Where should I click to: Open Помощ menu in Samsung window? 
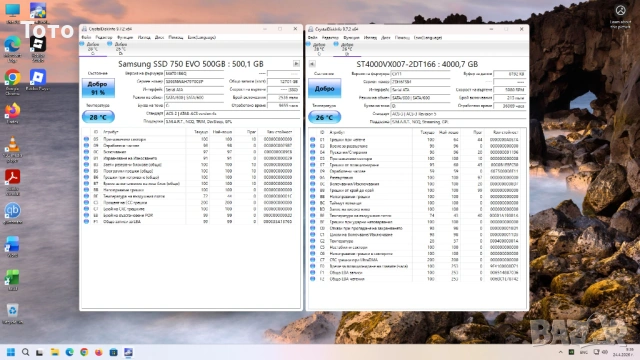point(176,38)
